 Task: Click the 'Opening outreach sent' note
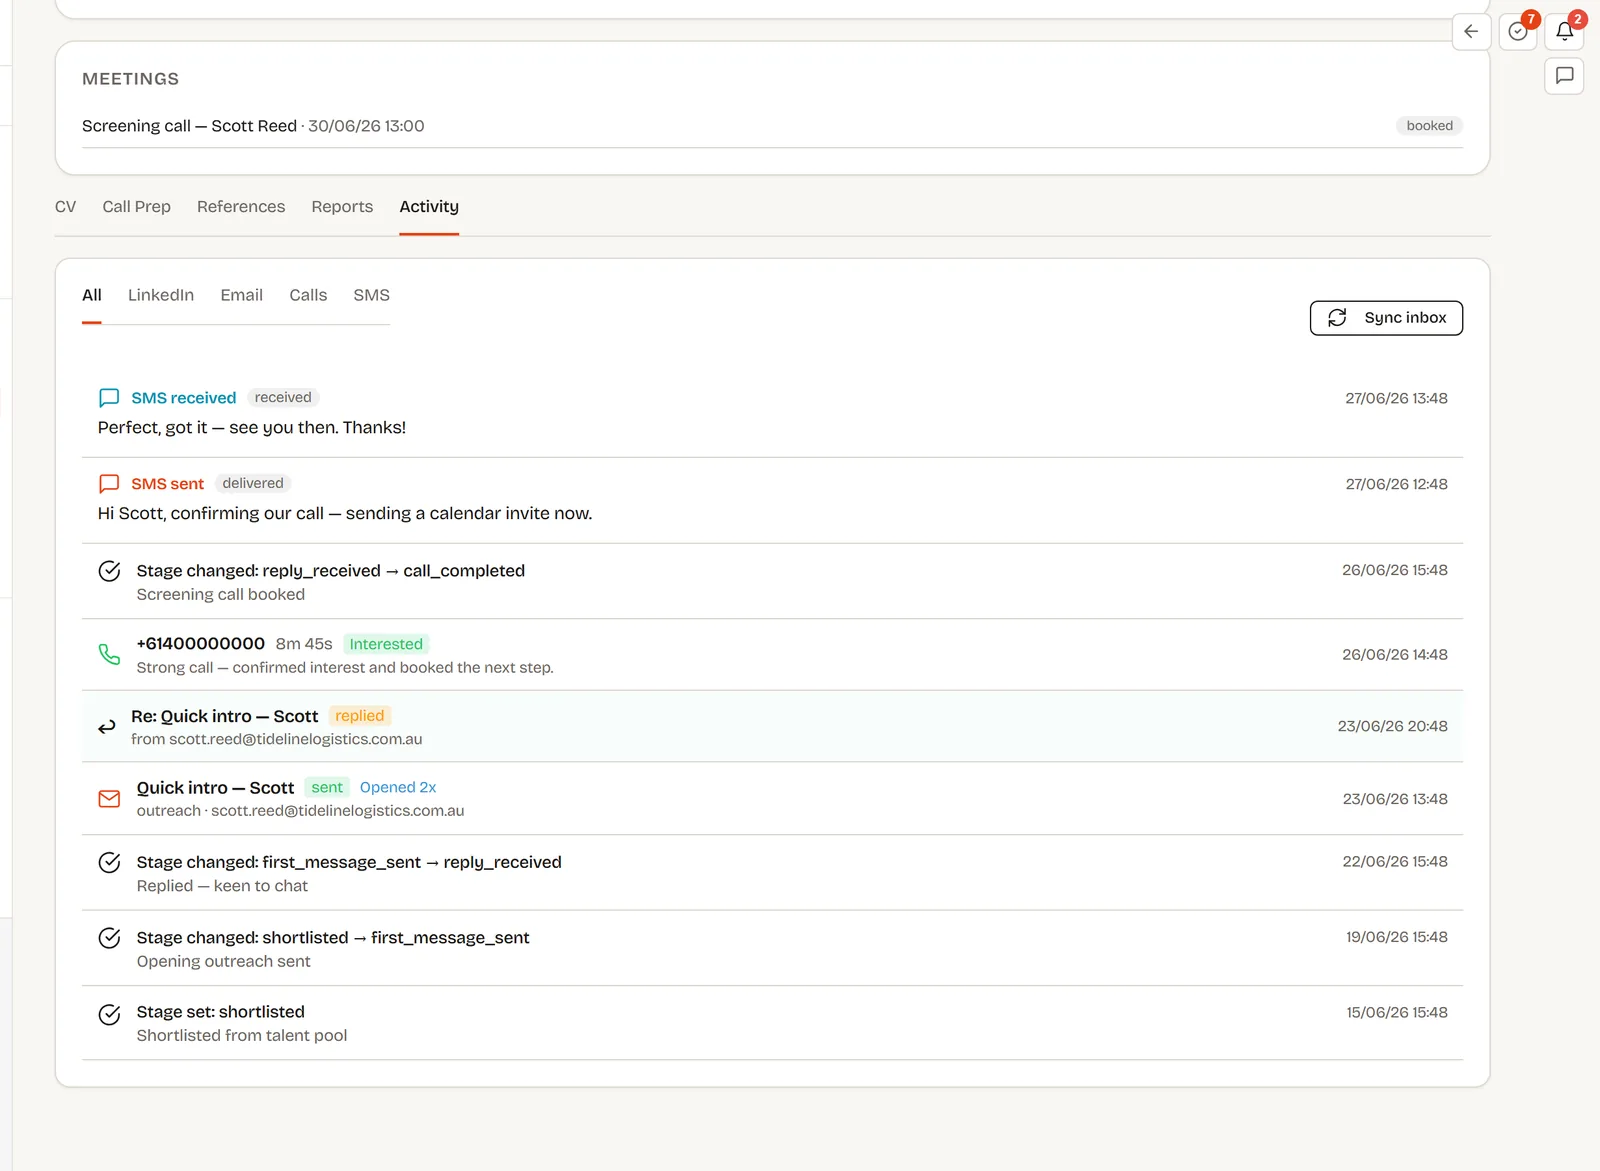[224, 962]
